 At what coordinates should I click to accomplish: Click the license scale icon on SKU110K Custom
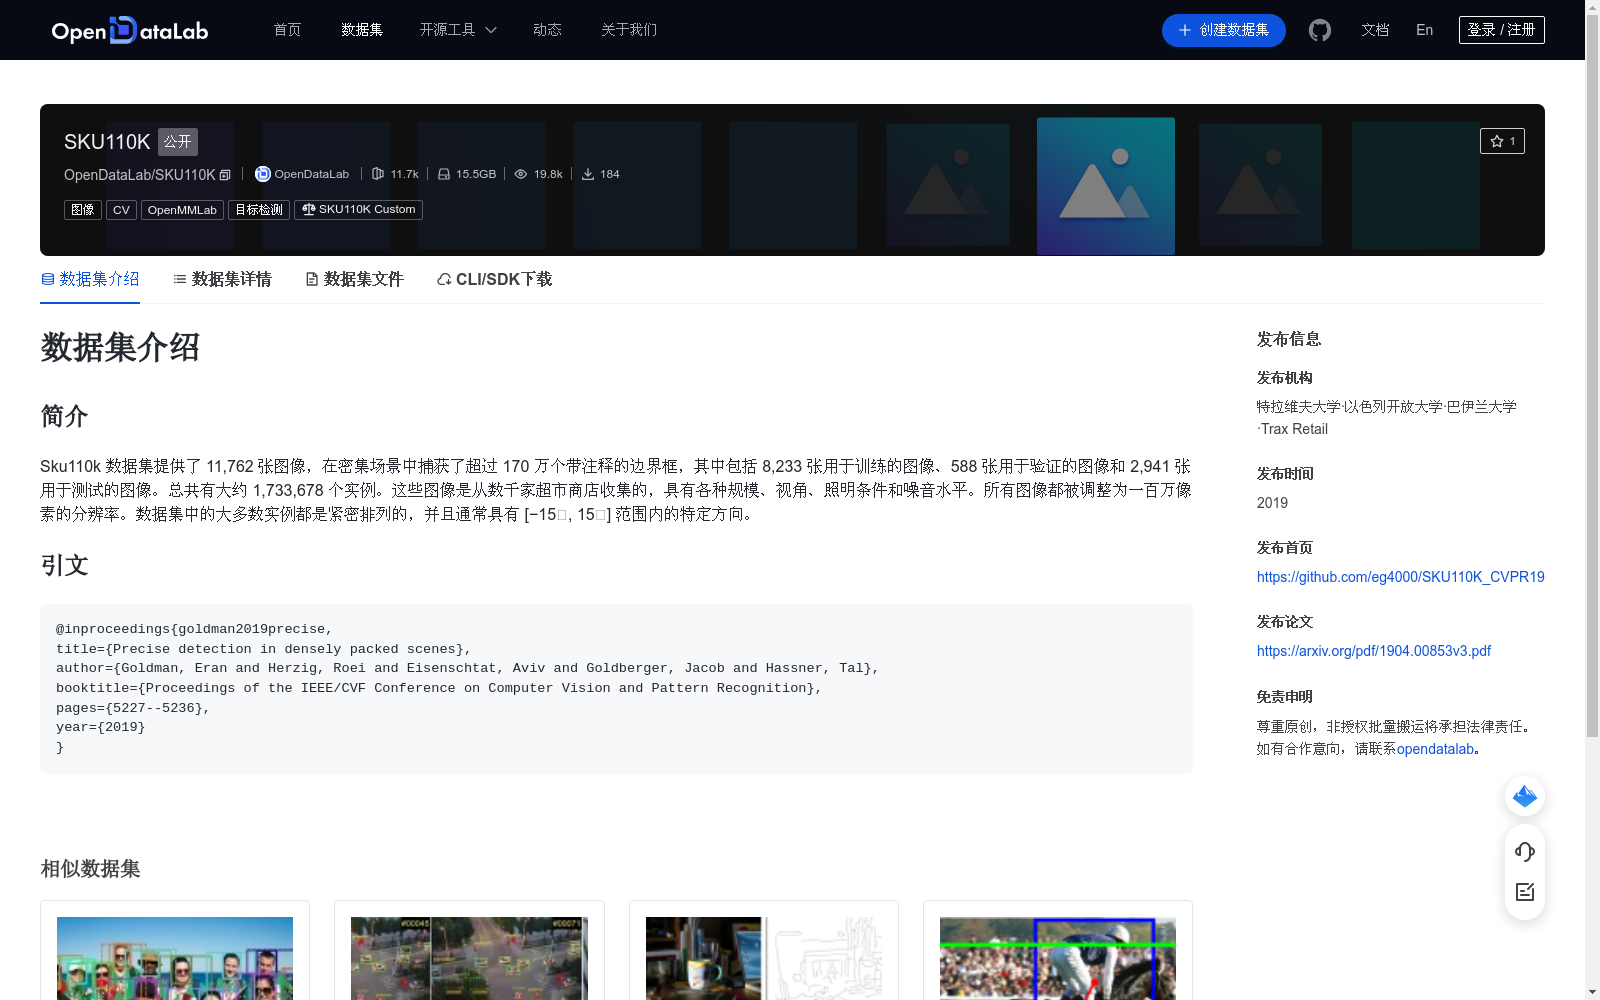(308, 210)
